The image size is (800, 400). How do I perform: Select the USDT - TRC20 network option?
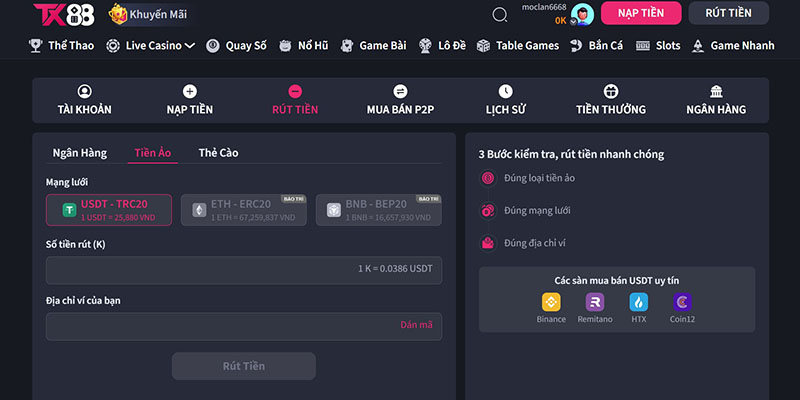coord(109,210)
